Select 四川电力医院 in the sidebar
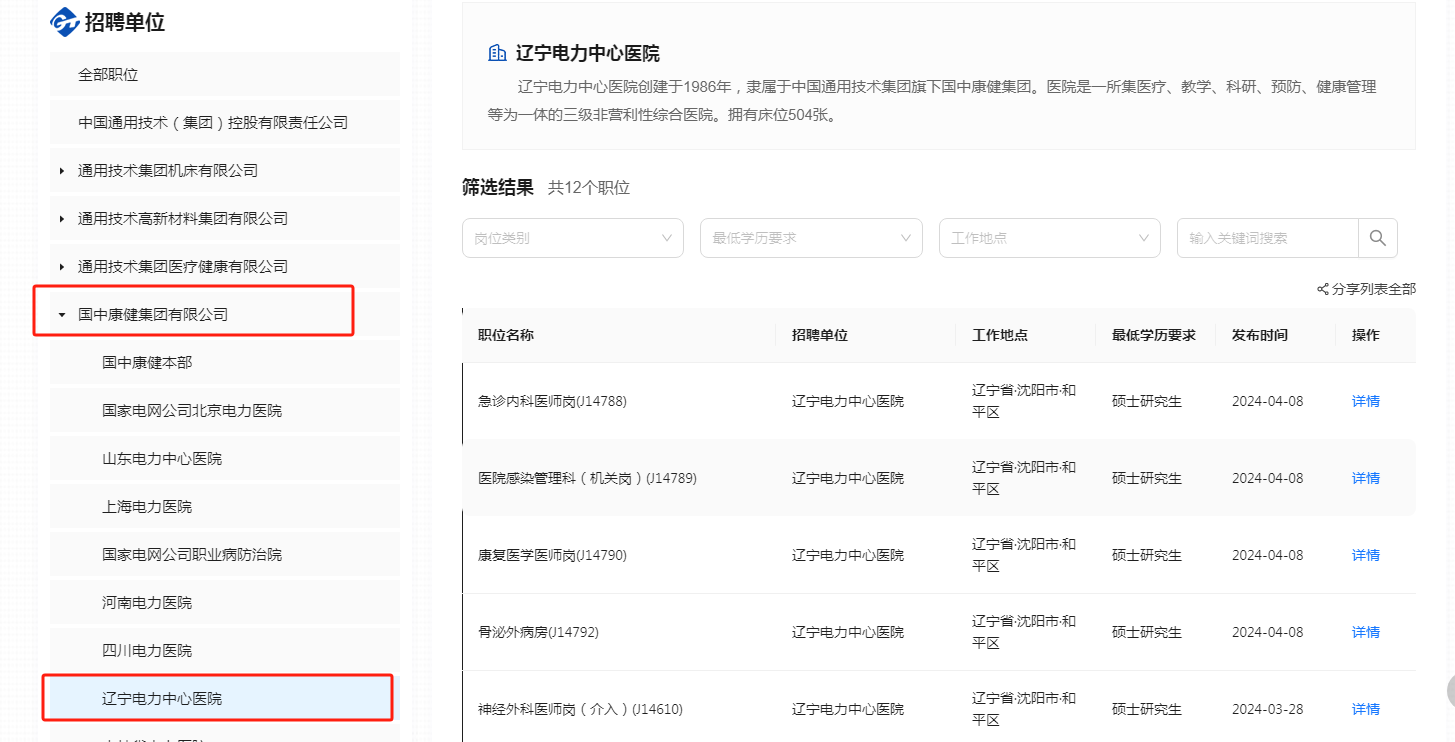This screenshot has height=742, width=1455. coord(147,651)
